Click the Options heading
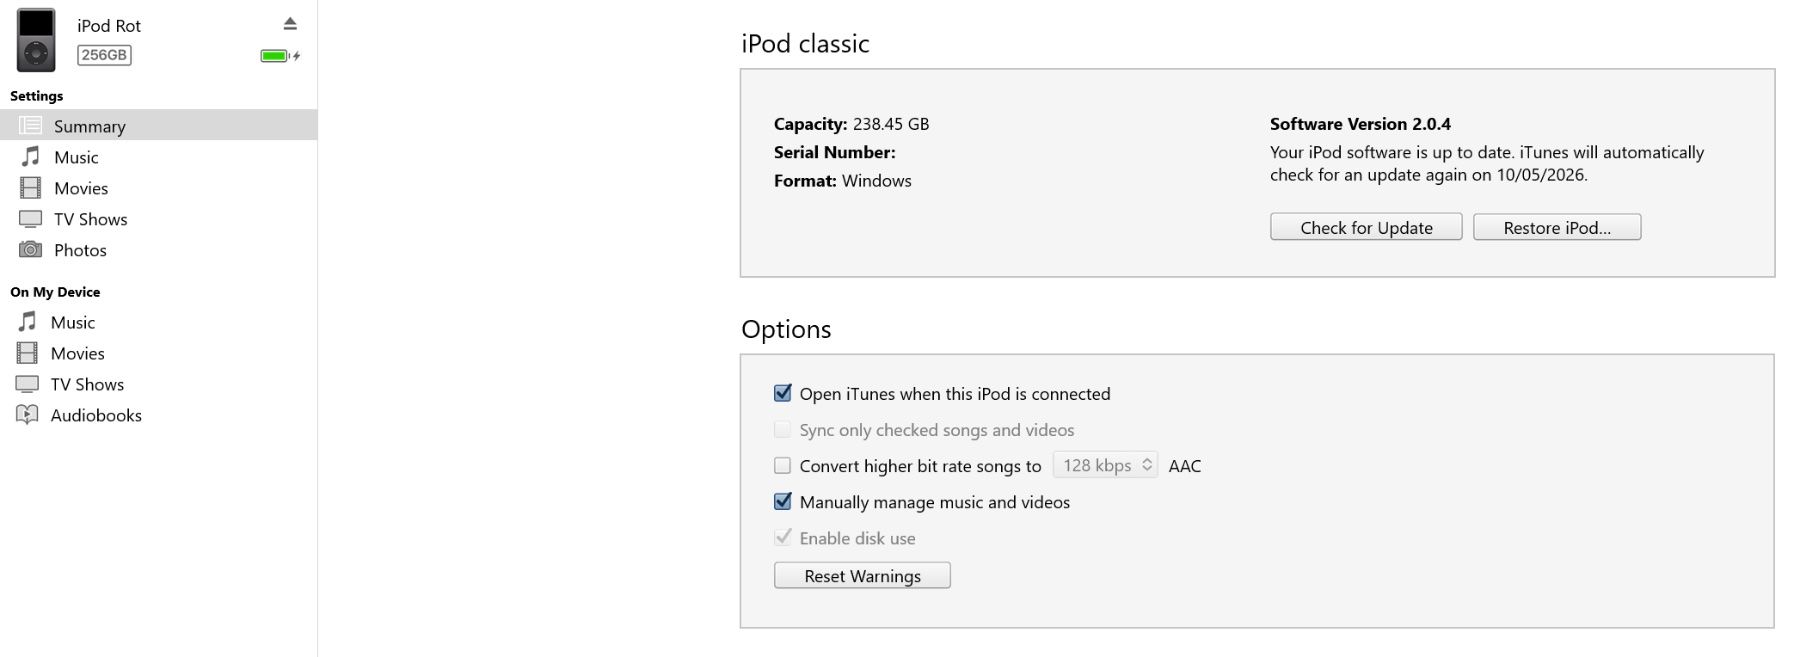 [786, 329]
